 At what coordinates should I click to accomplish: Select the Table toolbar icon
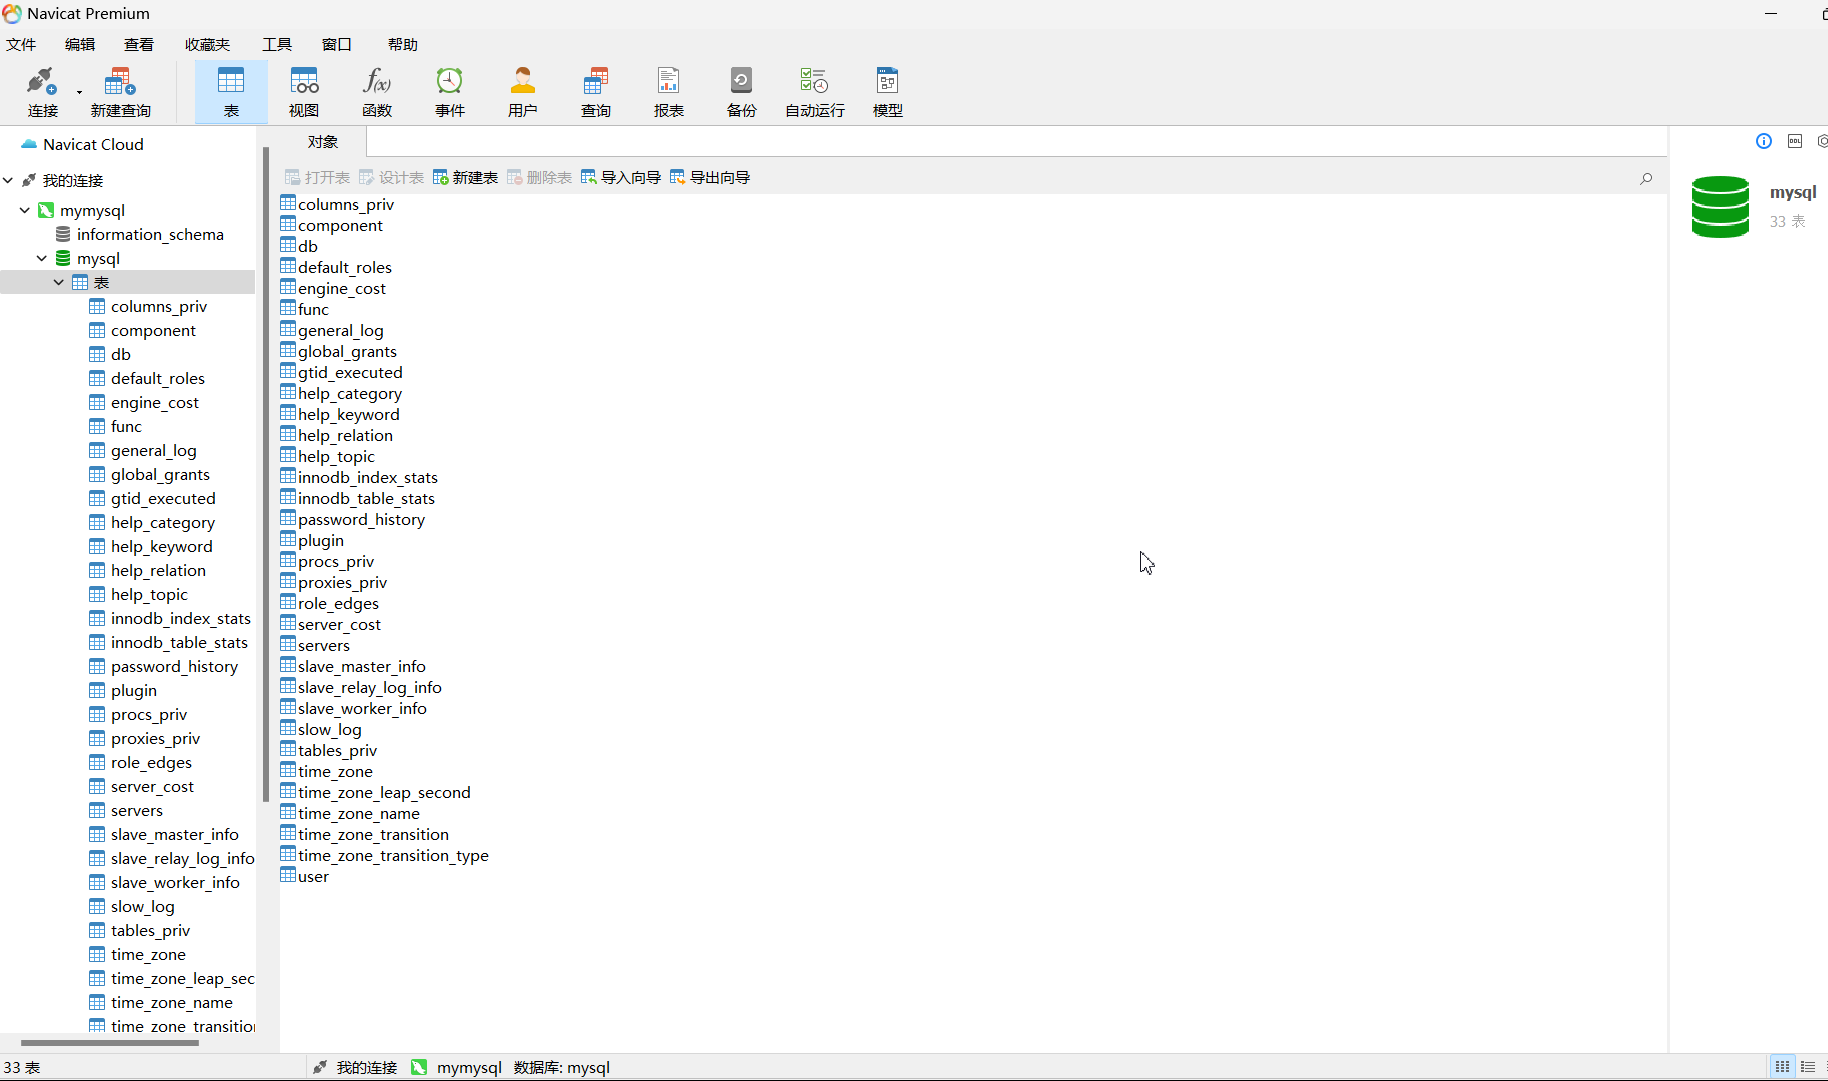point(231,92)
